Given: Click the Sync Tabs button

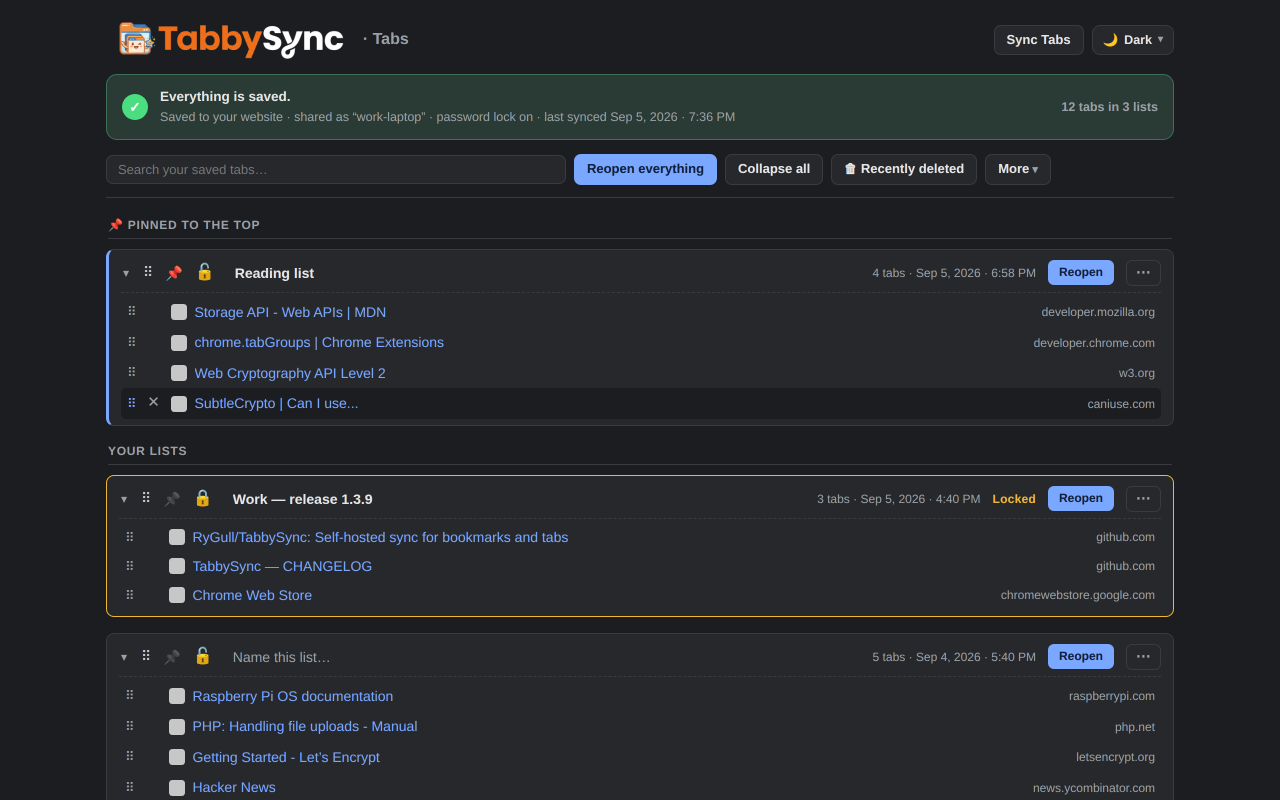Looking at the screenshot, I should pyautogui.click(x=1039, y=40).
